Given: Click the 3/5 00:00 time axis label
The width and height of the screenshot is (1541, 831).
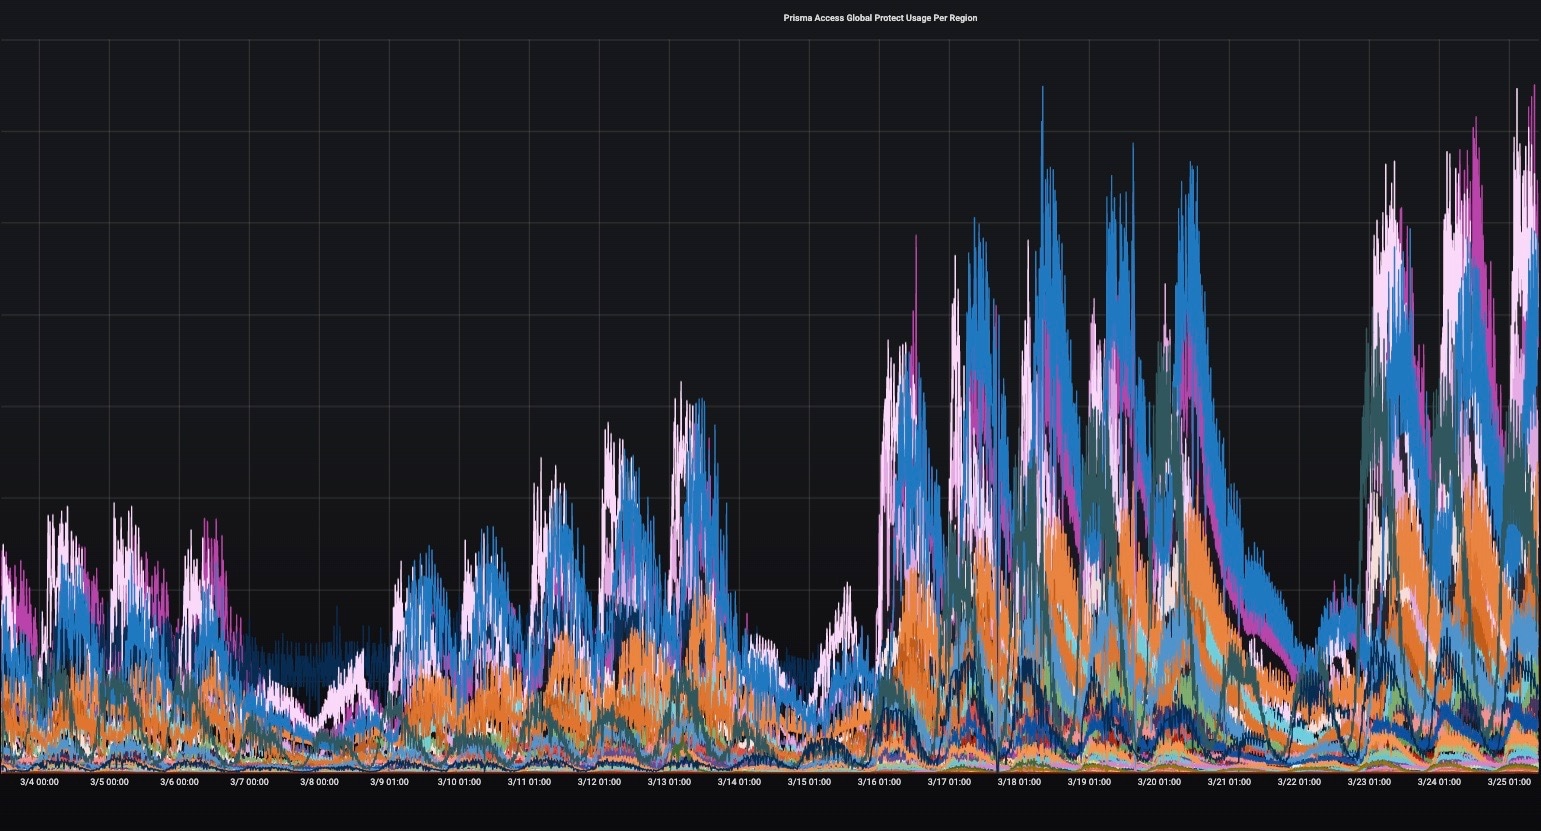Looking at the screenshot, I should 109,782.
